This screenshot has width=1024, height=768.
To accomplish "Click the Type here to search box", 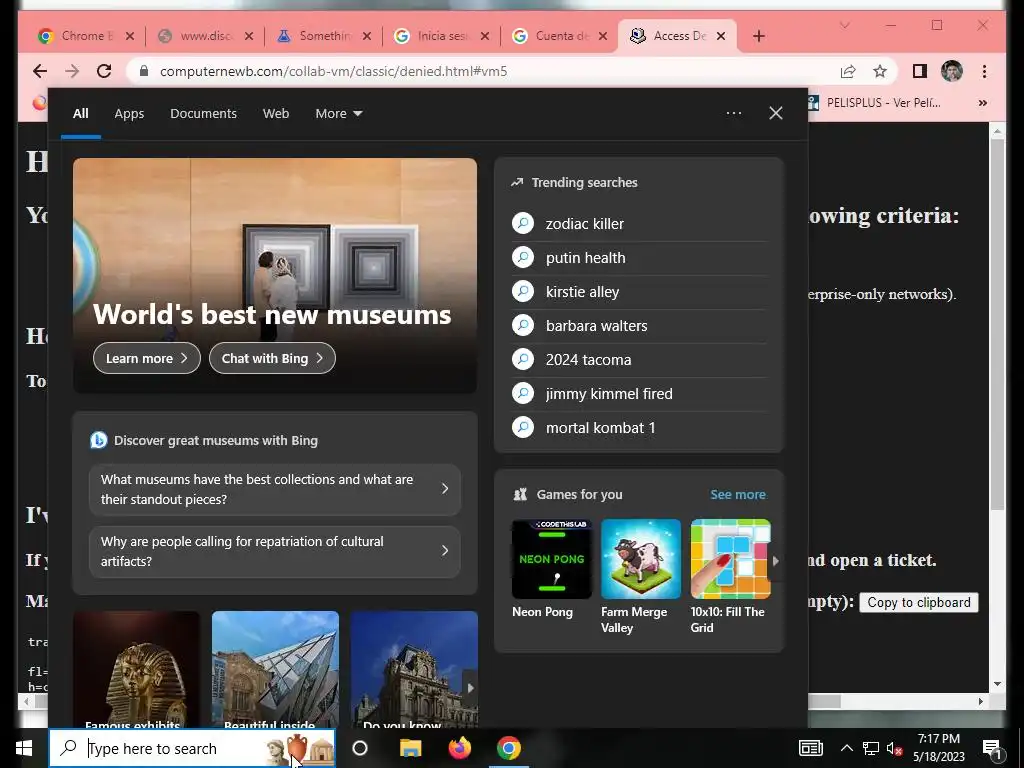I will click(192, 748).
